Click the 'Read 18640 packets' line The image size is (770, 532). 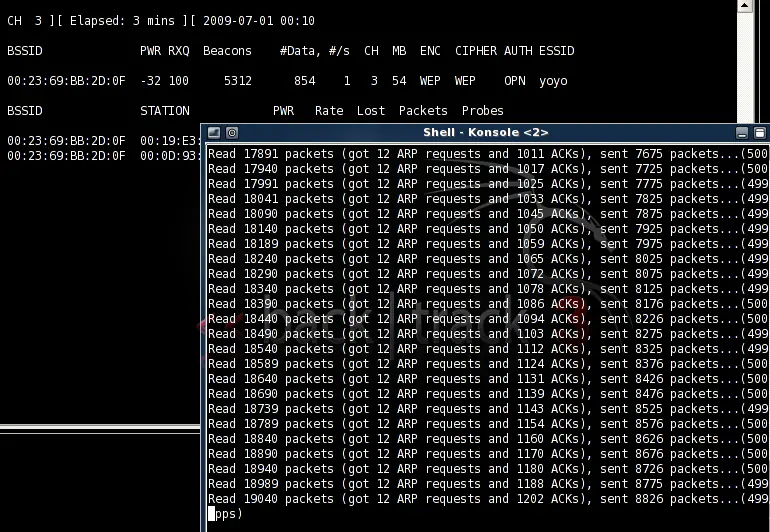[488, 379]
